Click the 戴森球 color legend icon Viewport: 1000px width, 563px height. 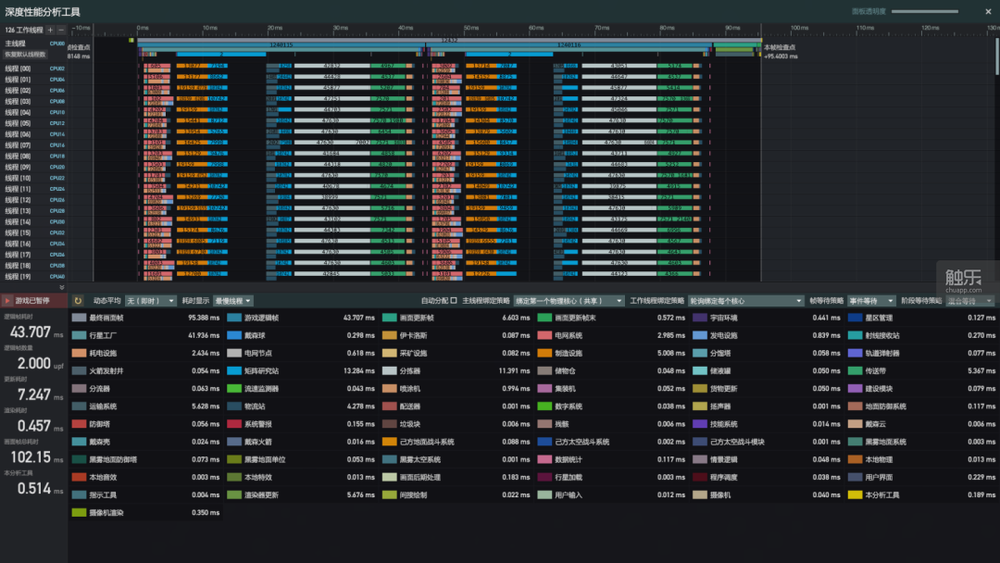coord(234,335)
